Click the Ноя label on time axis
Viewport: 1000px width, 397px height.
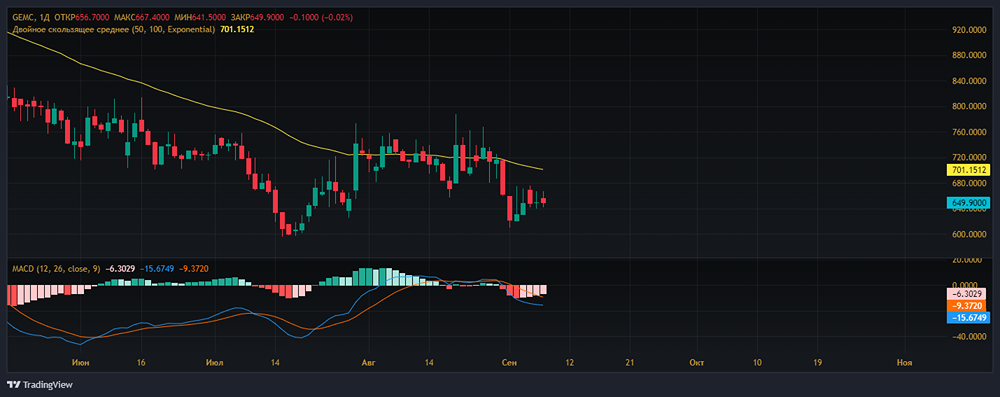coord(904,362)
